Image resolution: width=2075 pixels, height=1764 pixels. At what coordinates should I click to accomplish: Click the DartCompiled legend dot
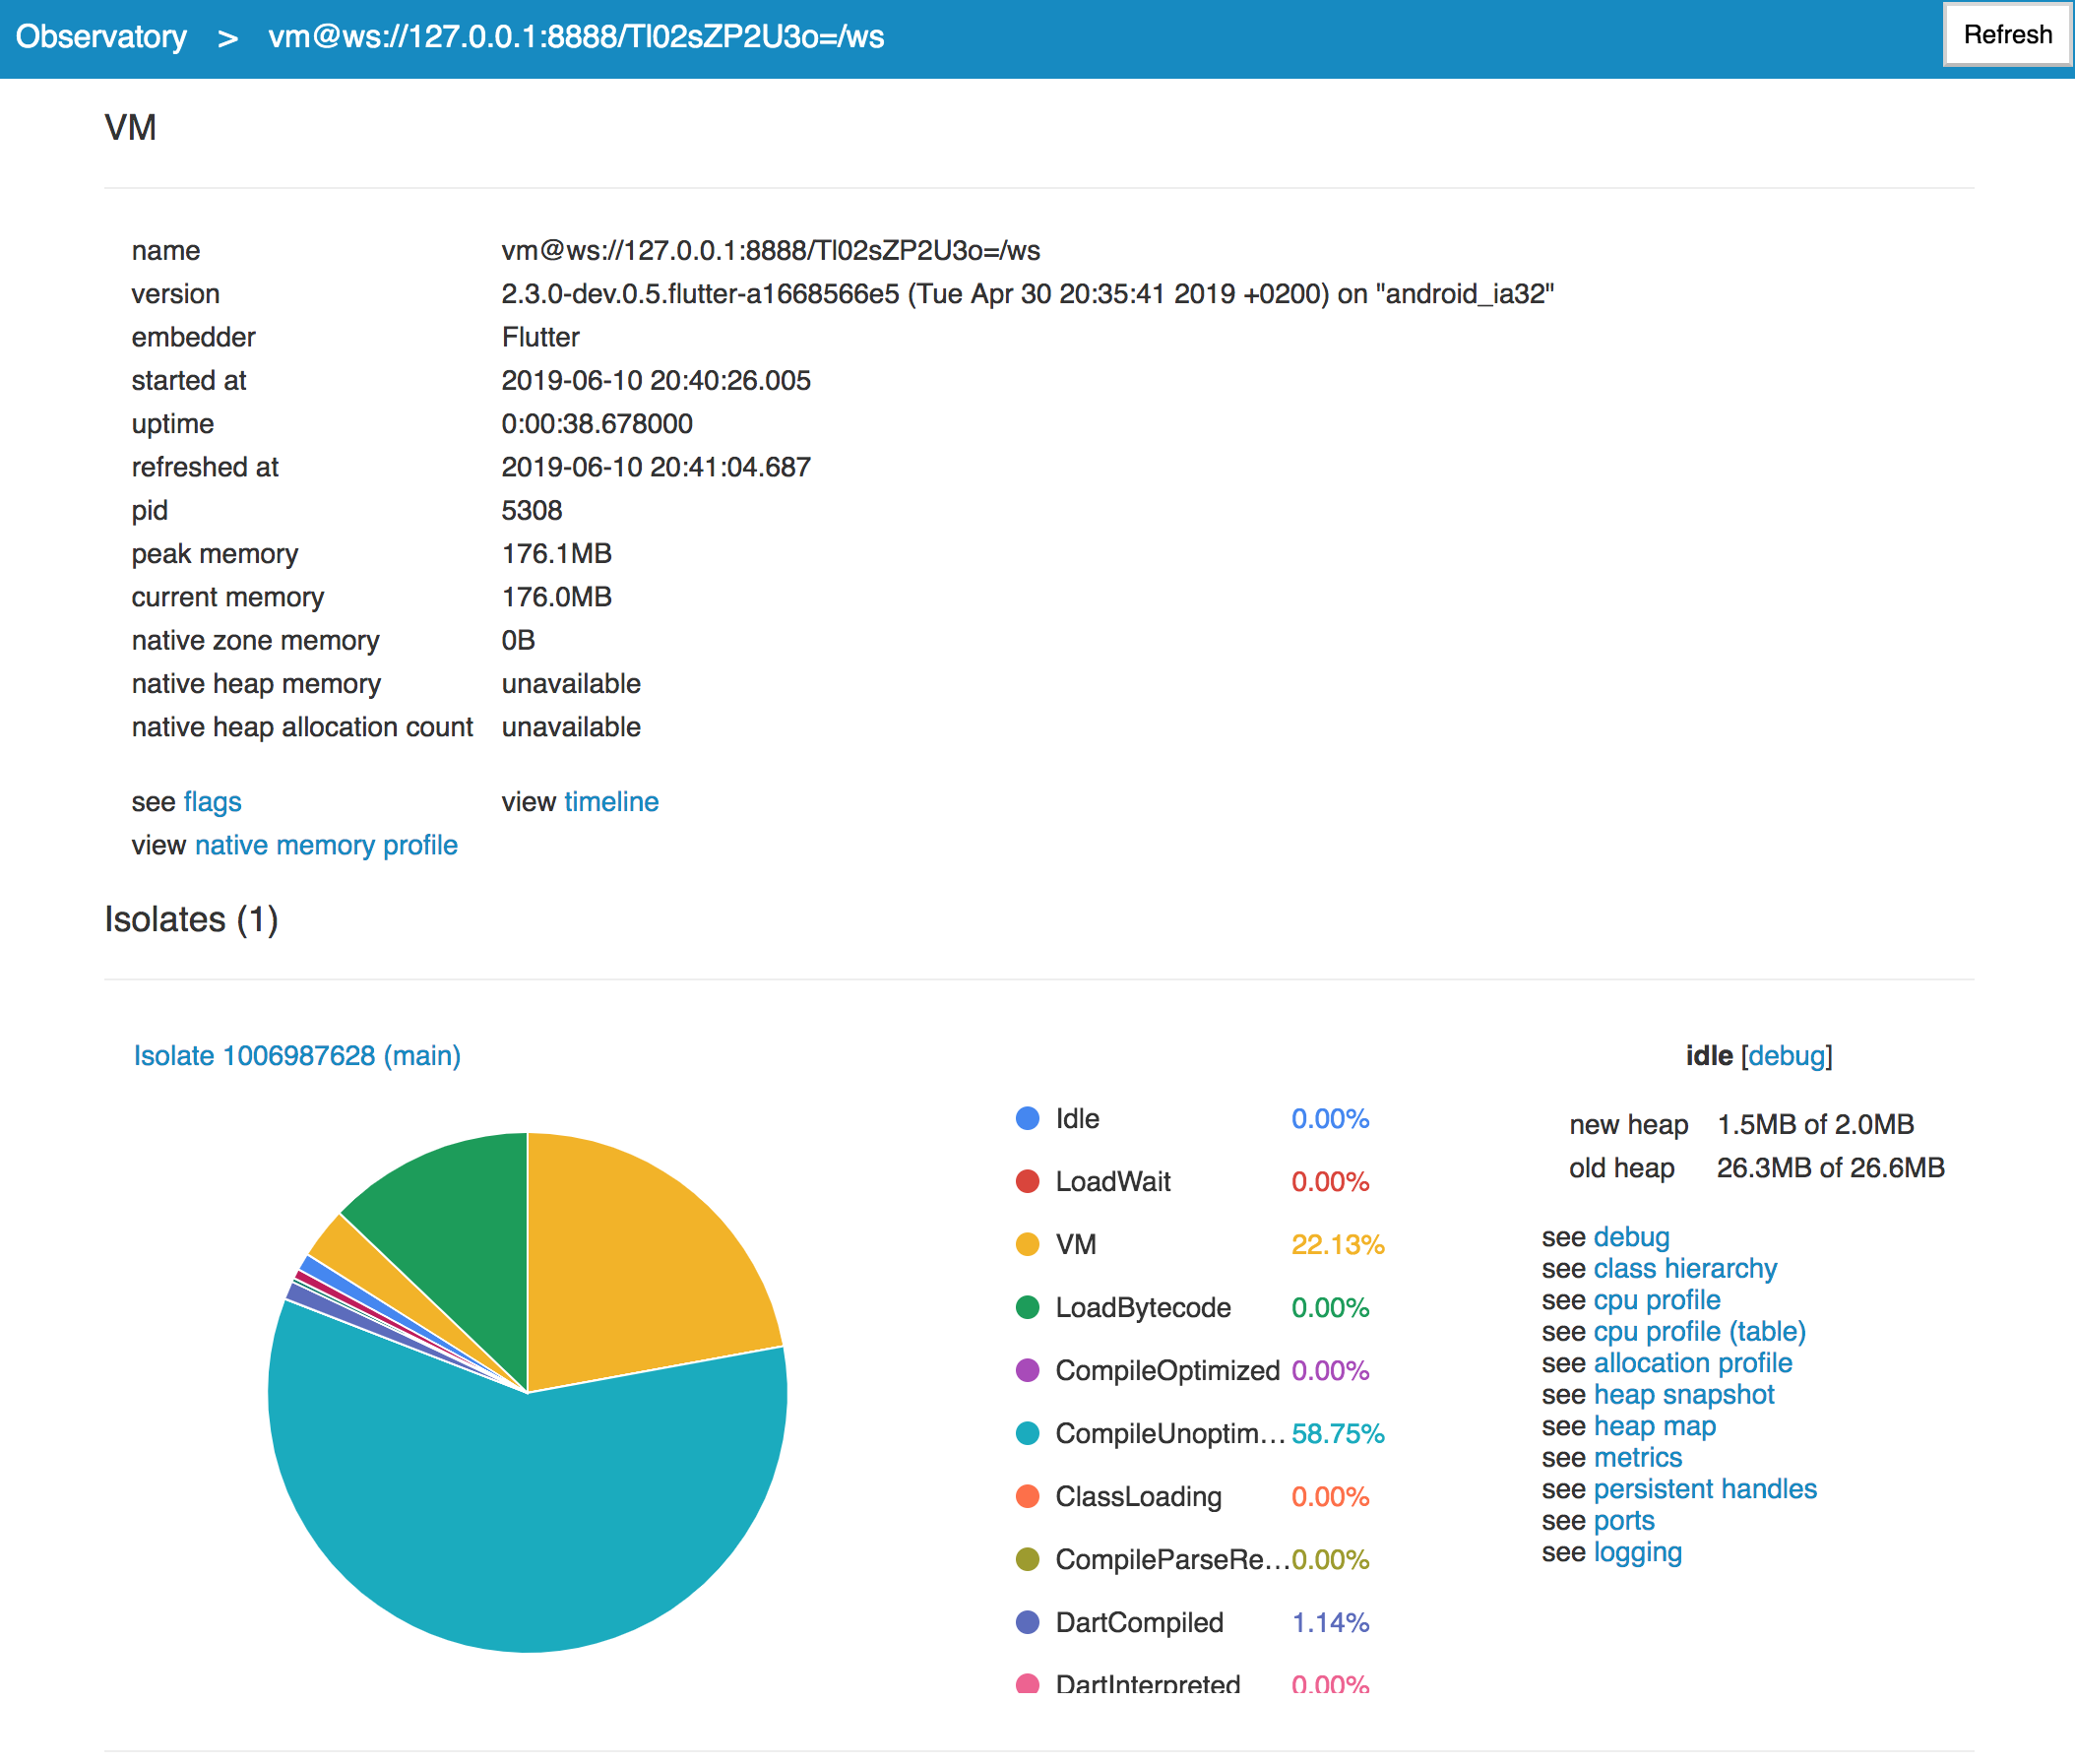[1027, 1623]
